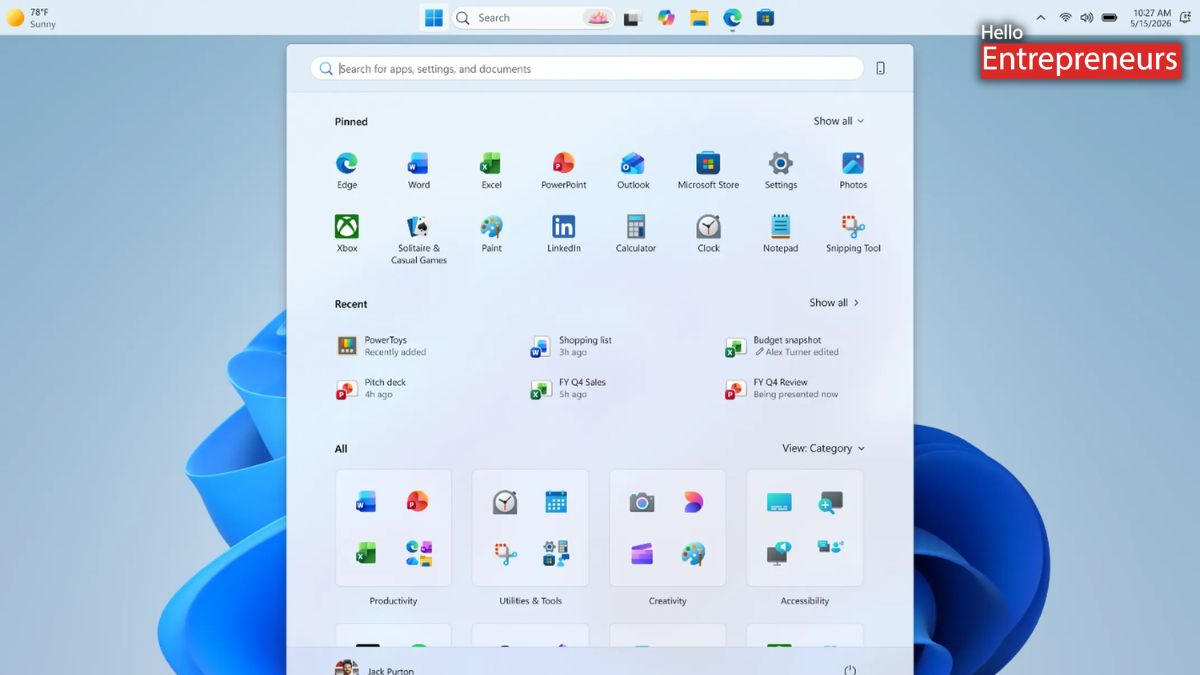The image size is (1200, 675).
Task: Open File Explorer from the taskbar
Action: (699, 18)
